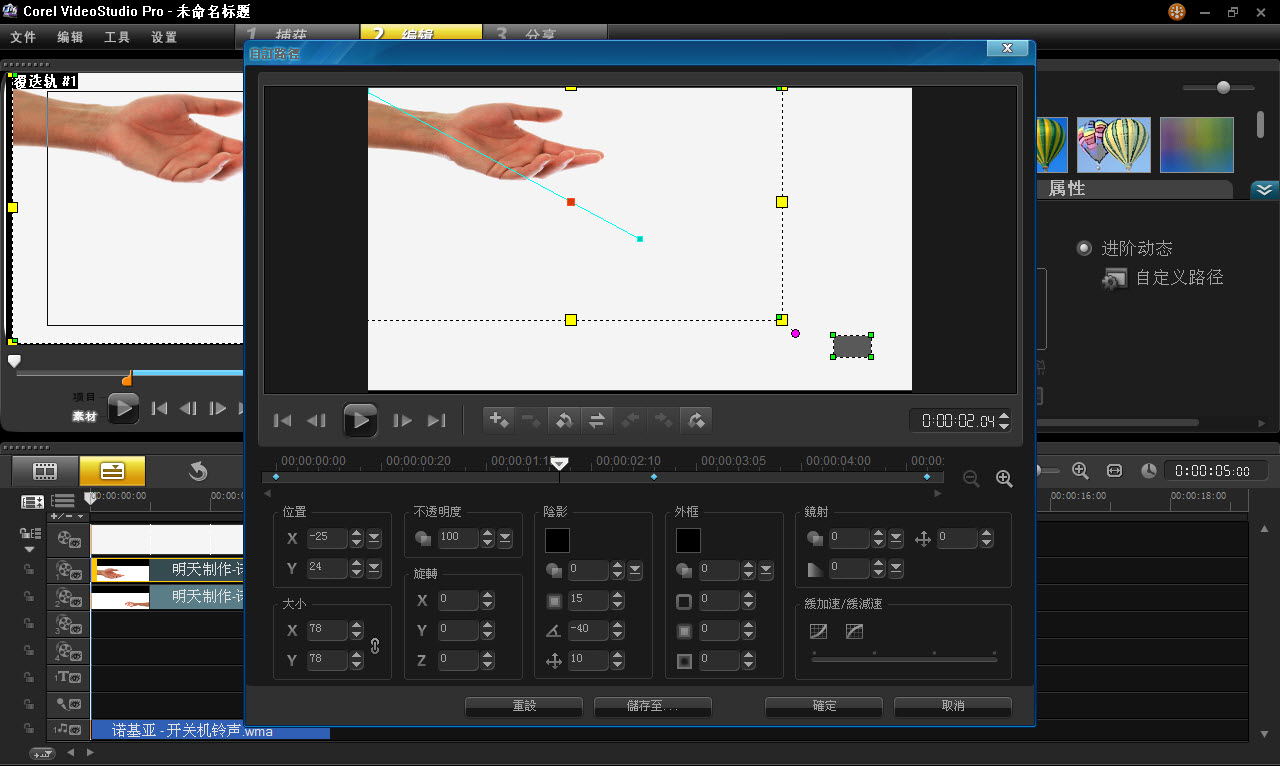This screenshot has width=1280, height=766.
Task: Jump to start in path dialog preview
Action: click(283, 421)
